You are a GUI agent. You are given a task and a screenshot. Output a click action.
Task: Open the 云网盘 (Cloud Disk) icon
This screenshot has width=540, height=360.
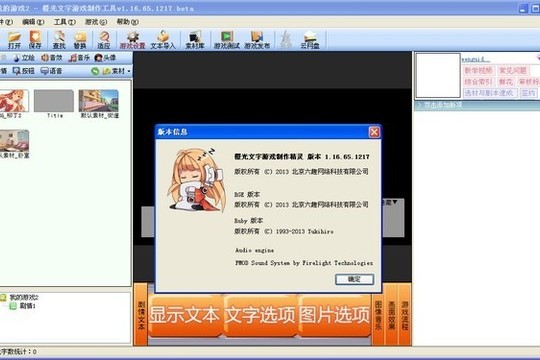[x=310, y=40]
